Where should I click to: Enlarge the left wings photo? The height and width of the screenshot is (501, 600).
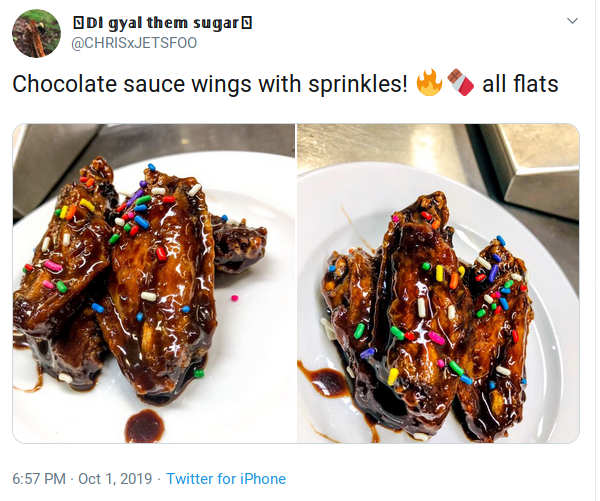point(153,283)
